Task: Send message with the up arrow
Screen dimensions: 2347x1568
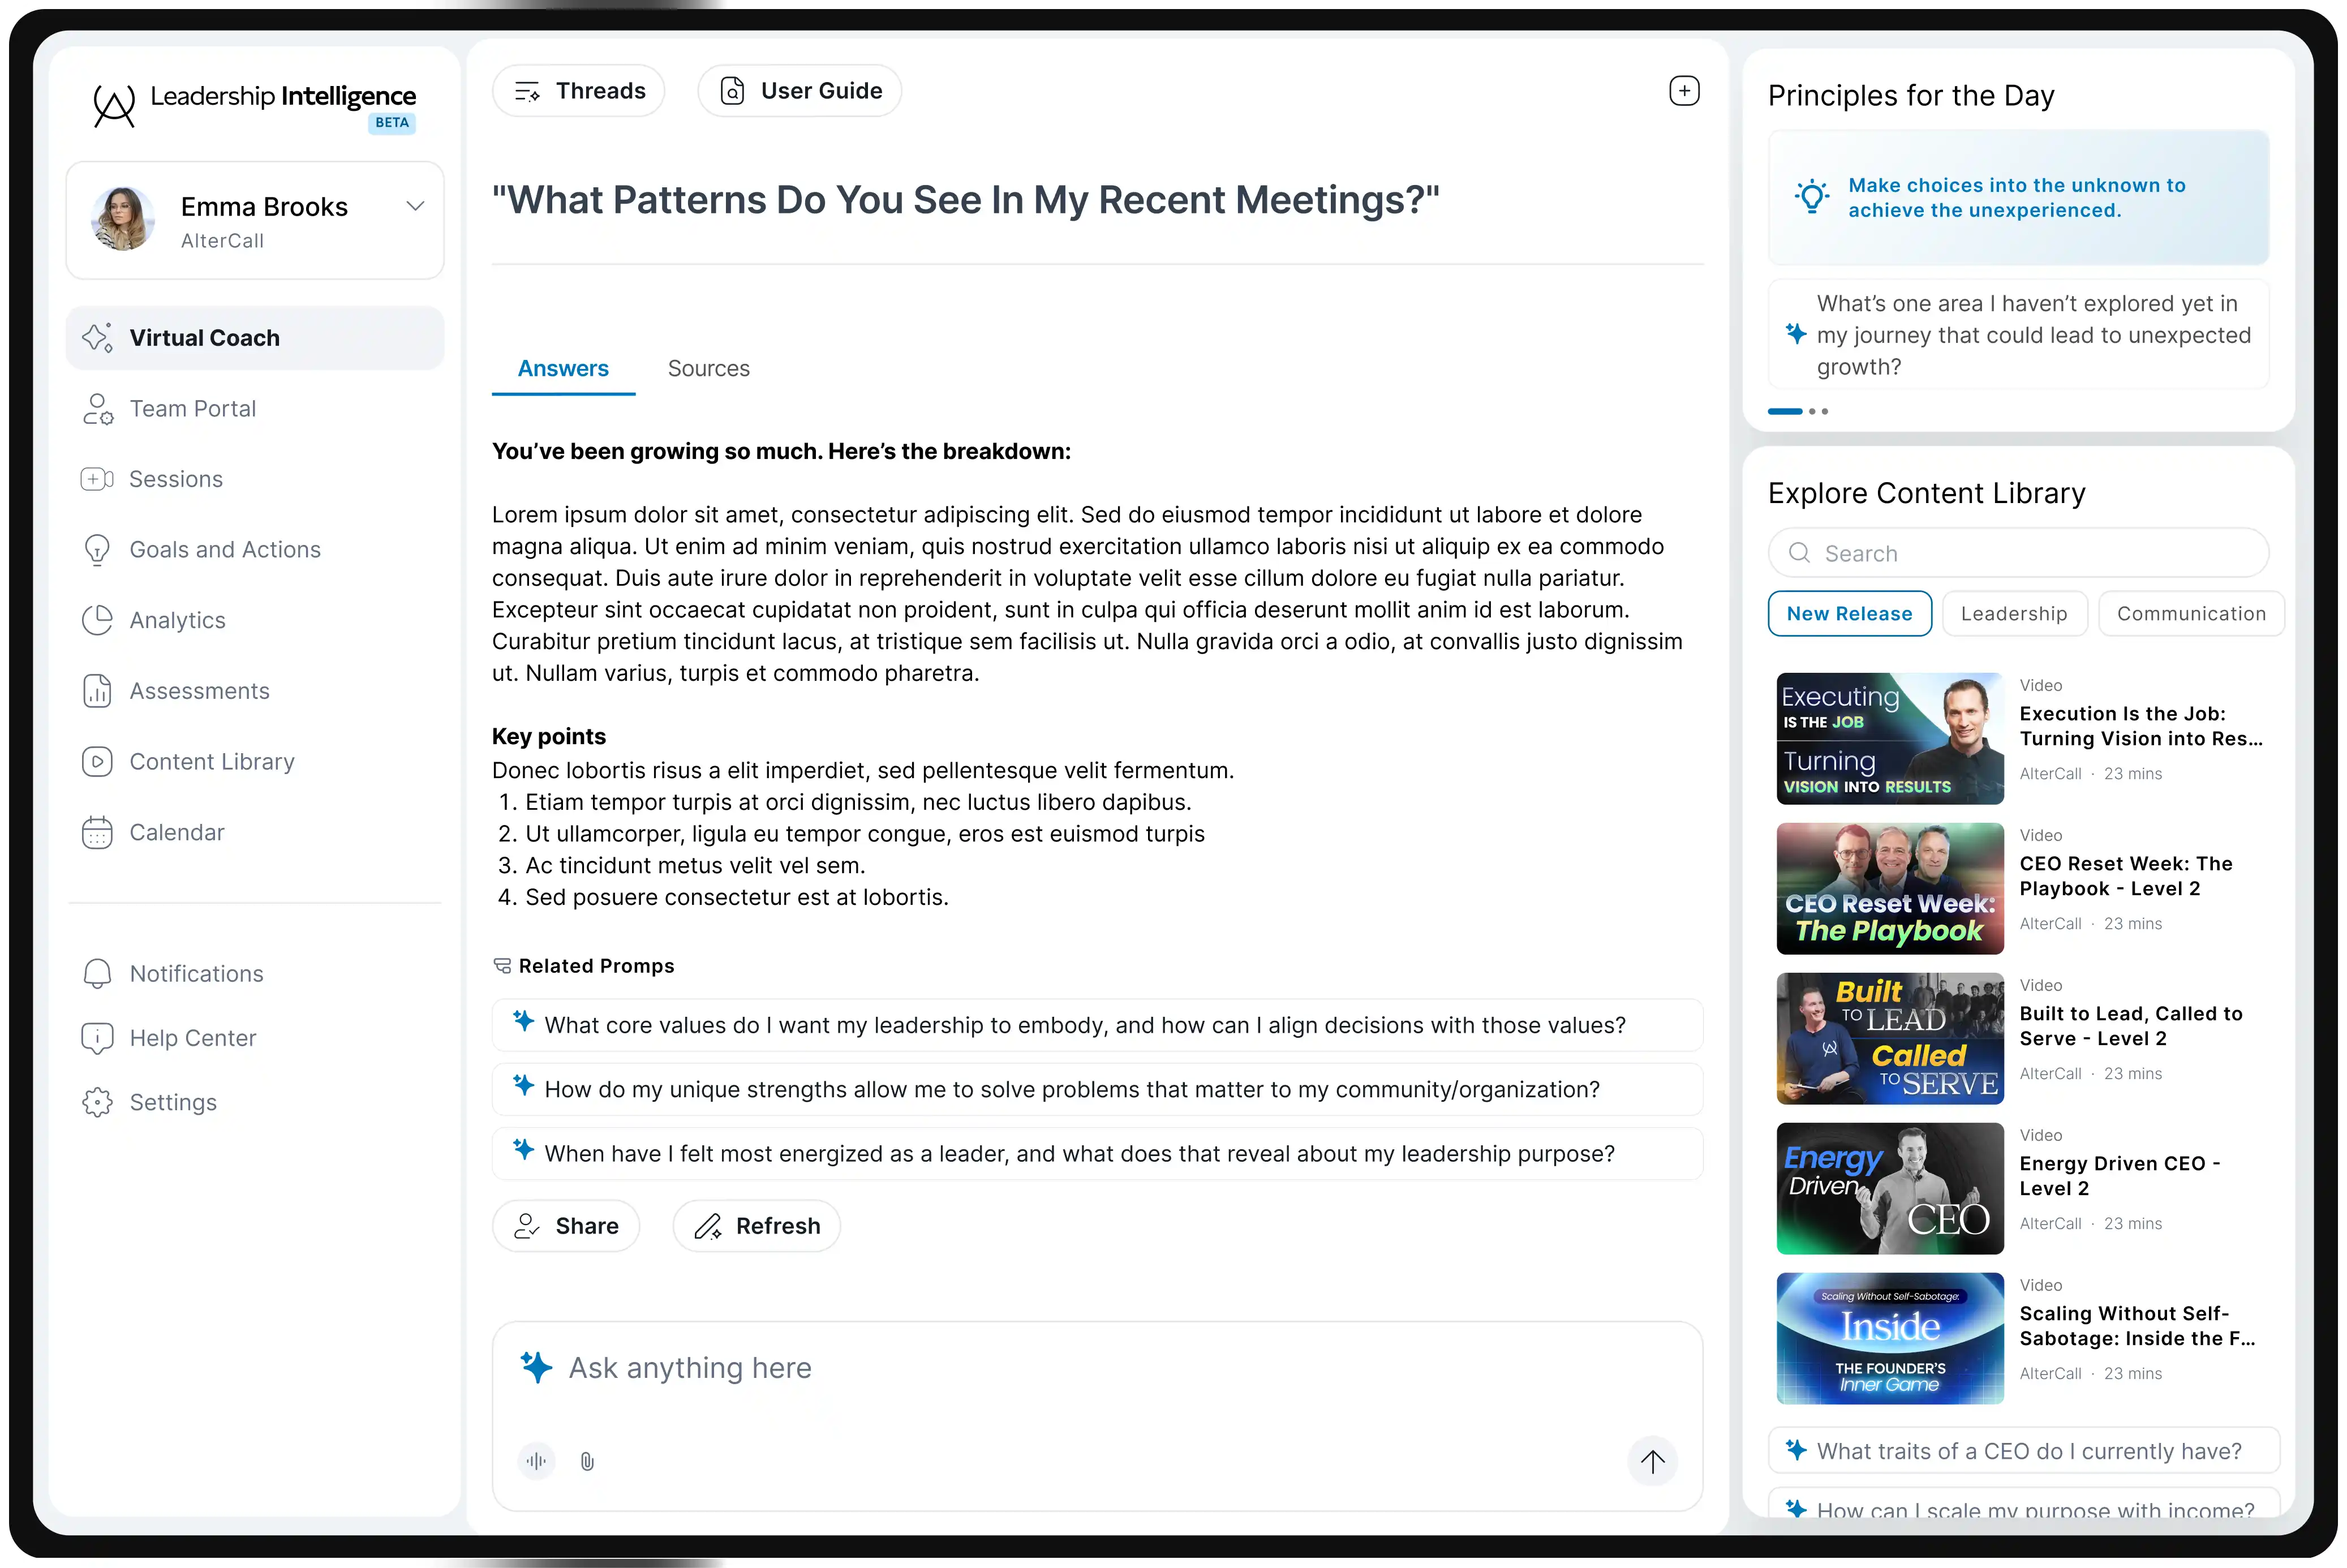Action: [1652, 1461]
